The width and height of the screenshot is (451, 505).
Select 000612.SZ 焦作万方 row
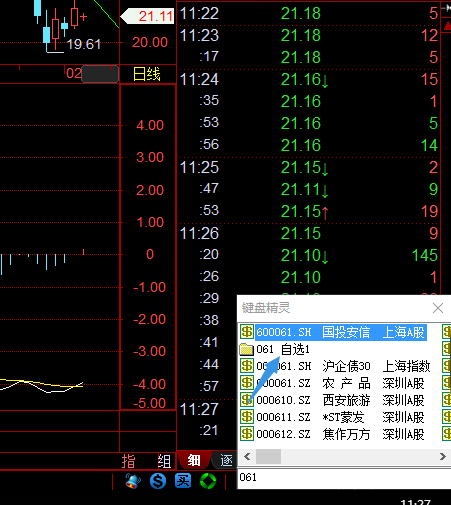click(x=332, y=434)
